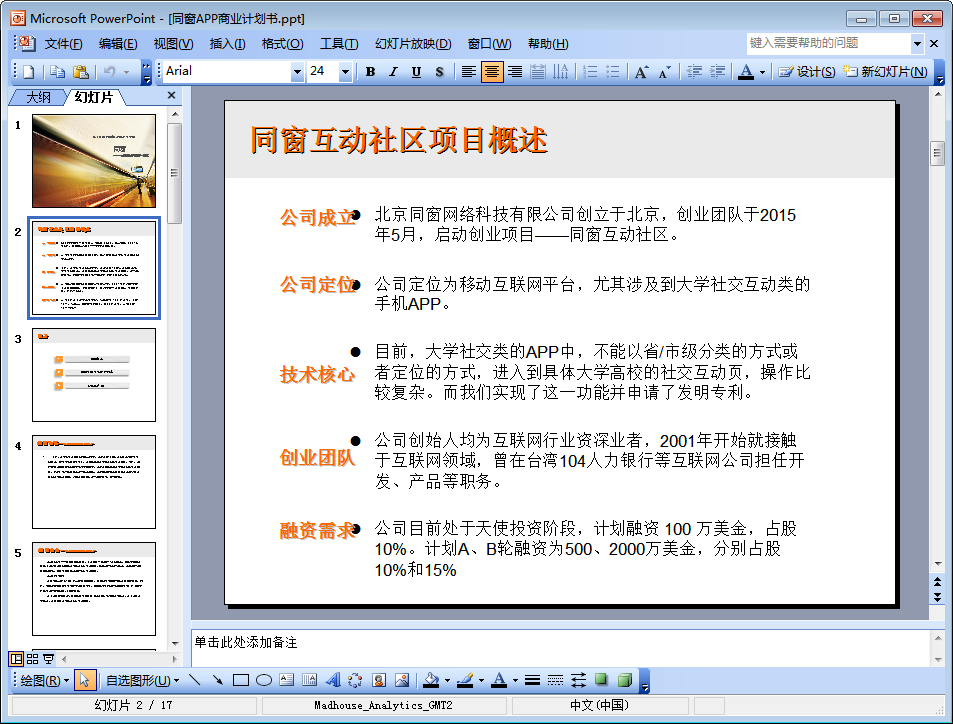The image size is (953, 724).
Task: Switch to normal view icon
Action: (16, 659)
